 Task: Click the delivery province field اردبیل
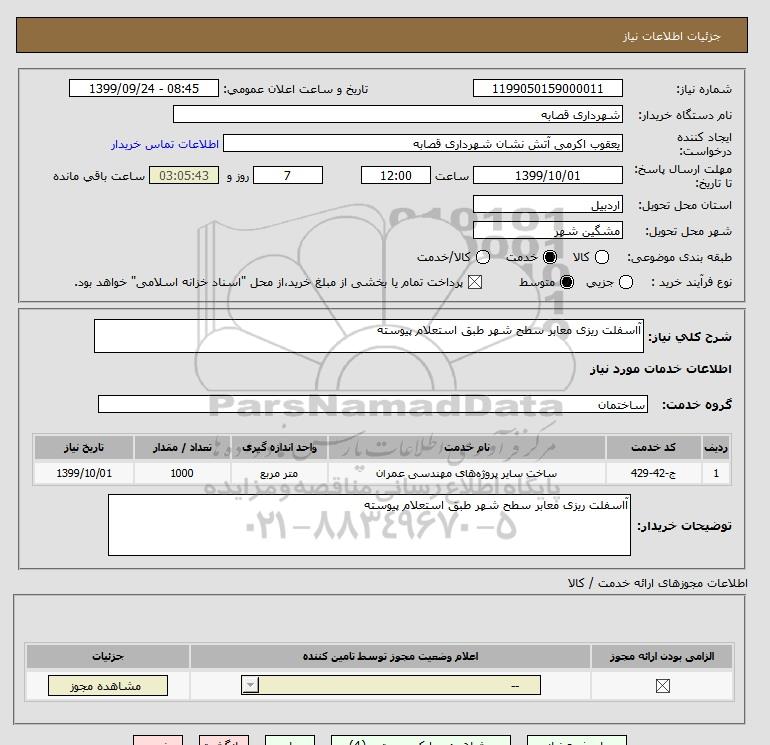pos(548,205)
